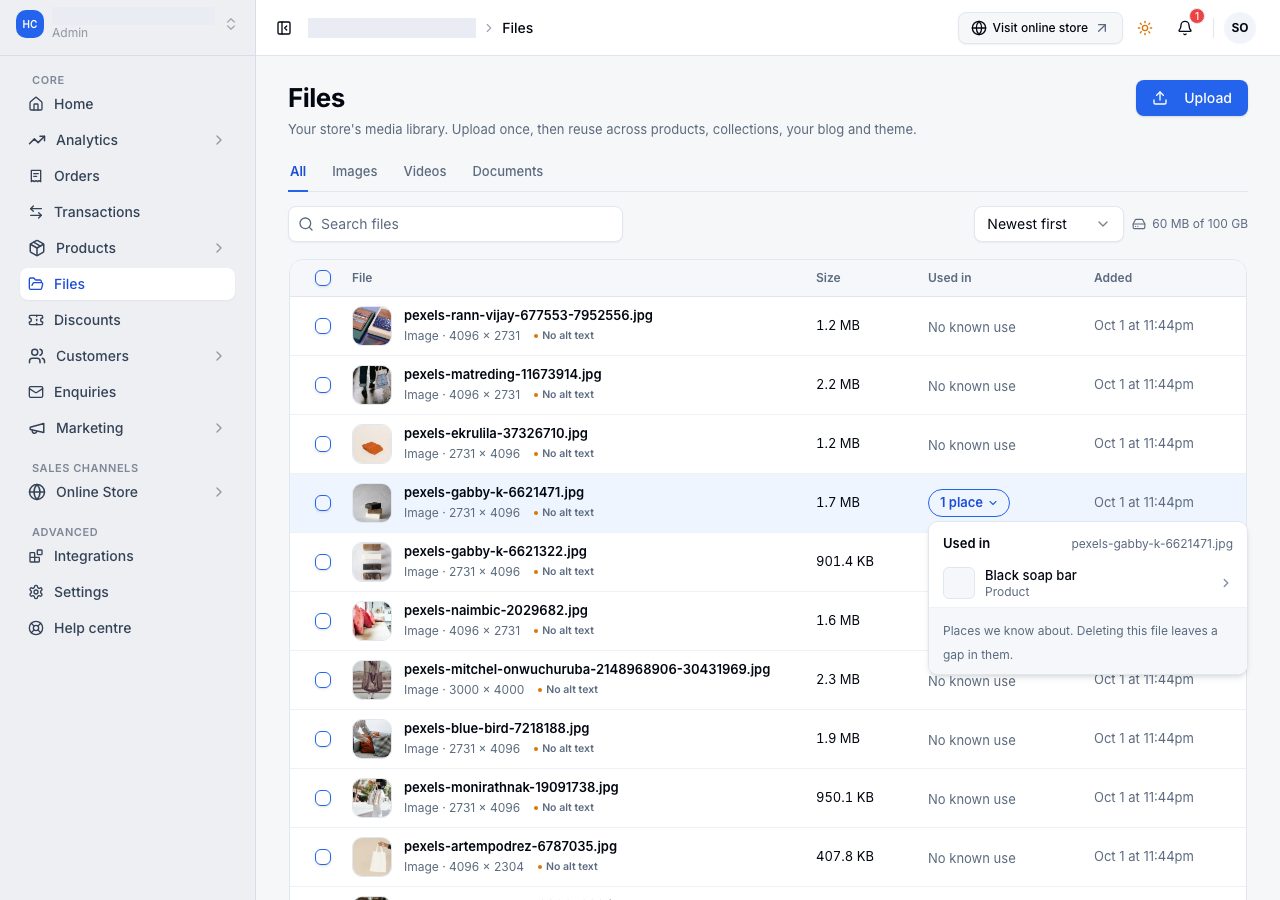The width and height of the screenshot is (1280, 900).
Task: Expand the Marketing submenu chevron
Action: (219, 428)
